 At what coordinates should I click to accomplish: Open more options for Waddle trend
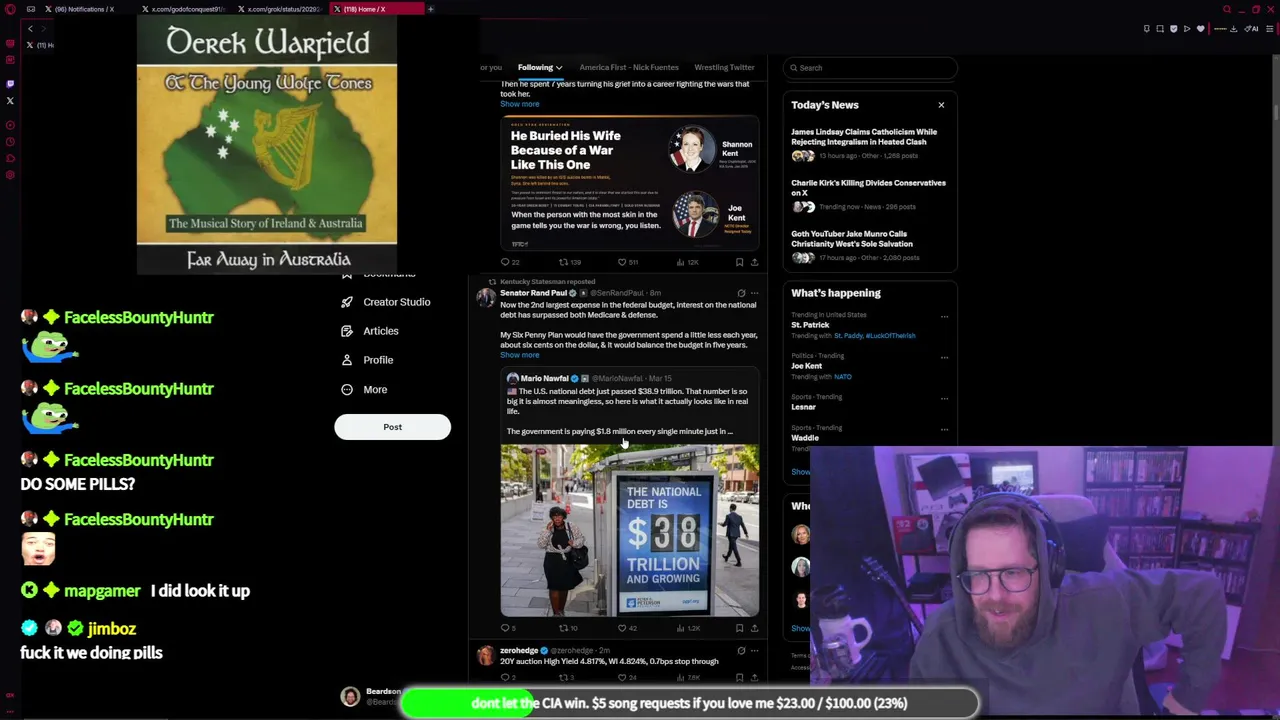pyautogui.click(x=944, y=429)
